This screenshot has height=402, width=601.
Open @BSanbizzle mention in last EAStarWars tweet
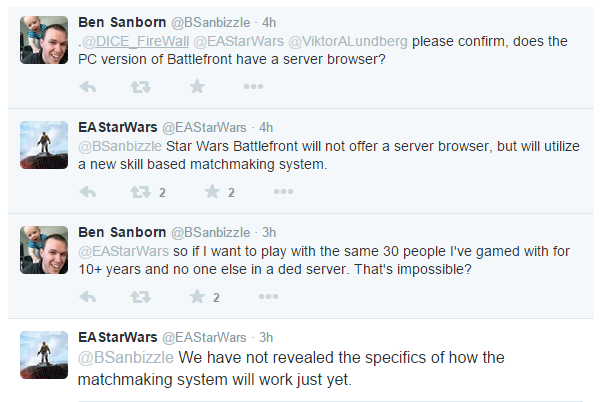[126, 358]
